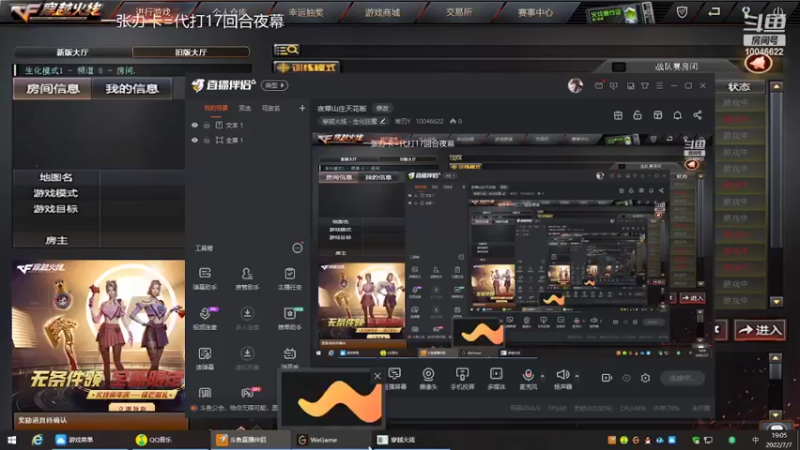Click the room list vertical scrollbar track
The image size is (800, 450).
pos(776,194)
